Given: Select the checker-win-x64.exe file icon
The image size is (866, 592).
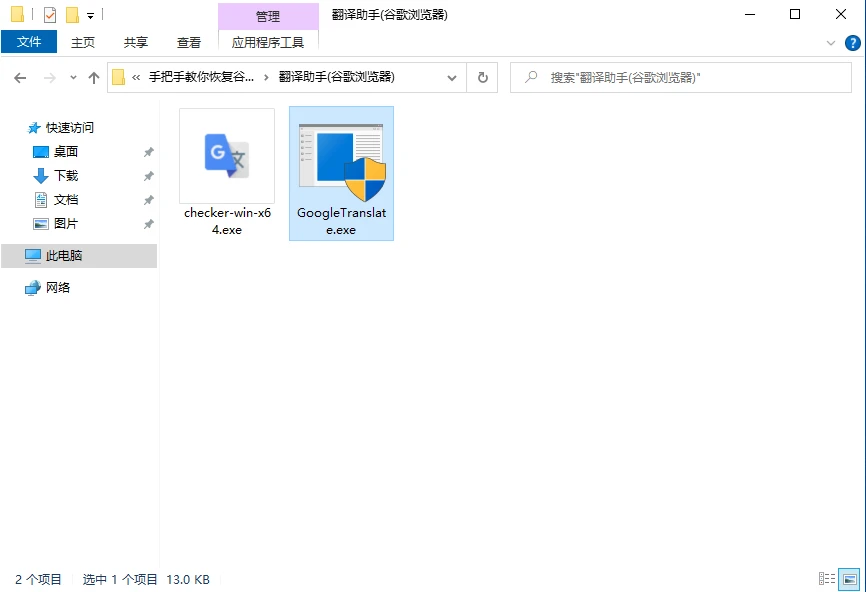Looking at the screenshot, I should pos(227,156).
